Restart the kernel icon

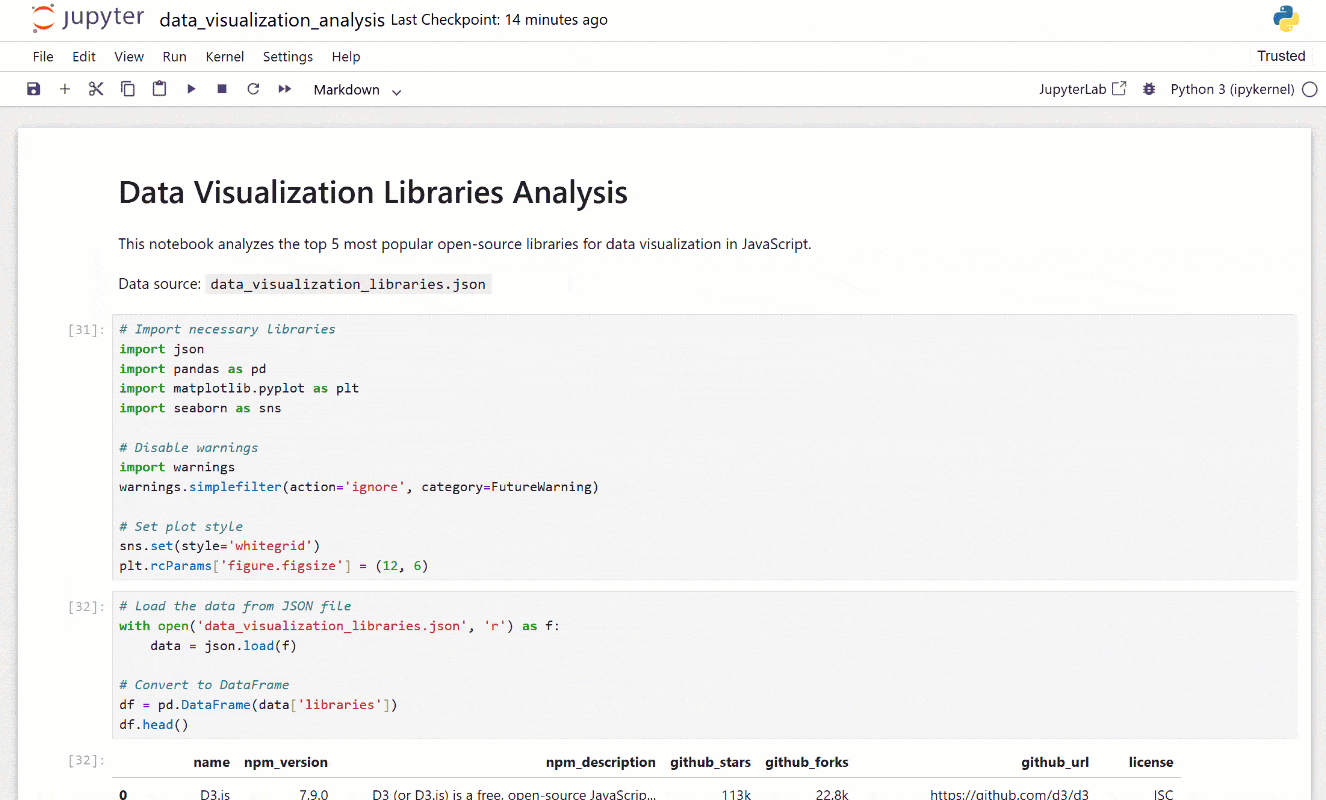point(253,89)
